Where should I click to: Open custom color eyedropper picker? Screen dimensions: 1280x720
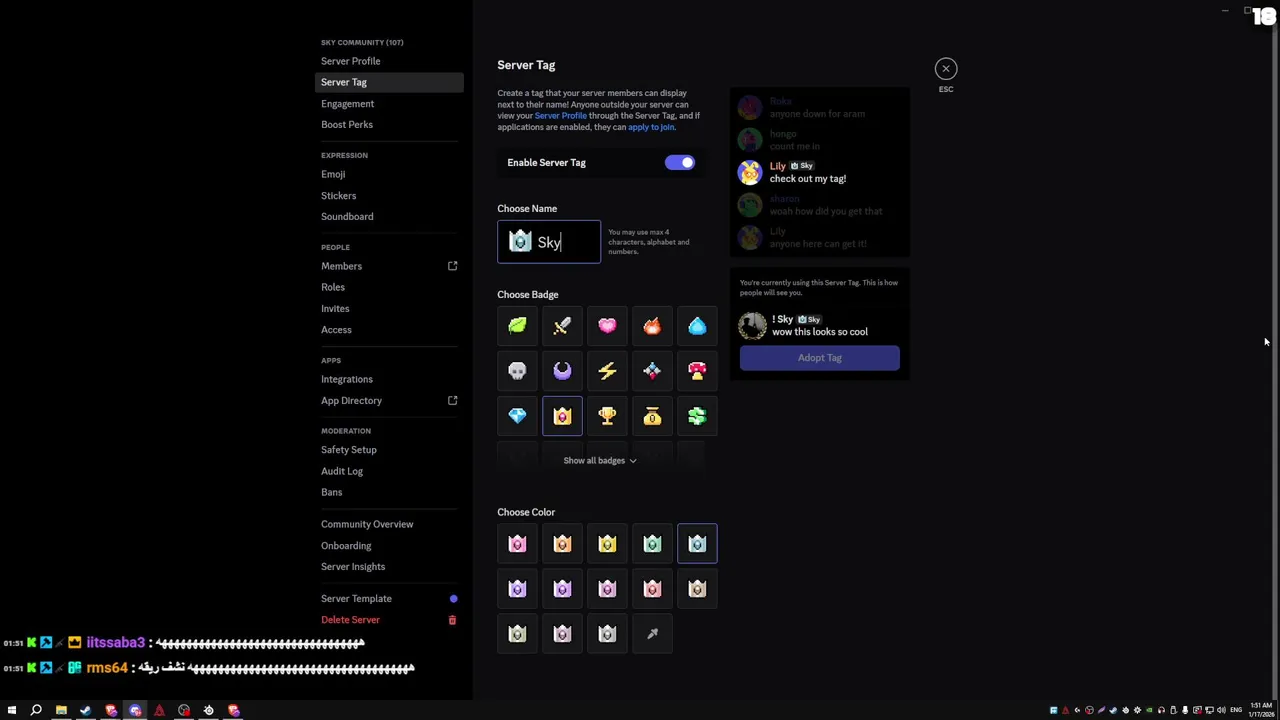652,634
